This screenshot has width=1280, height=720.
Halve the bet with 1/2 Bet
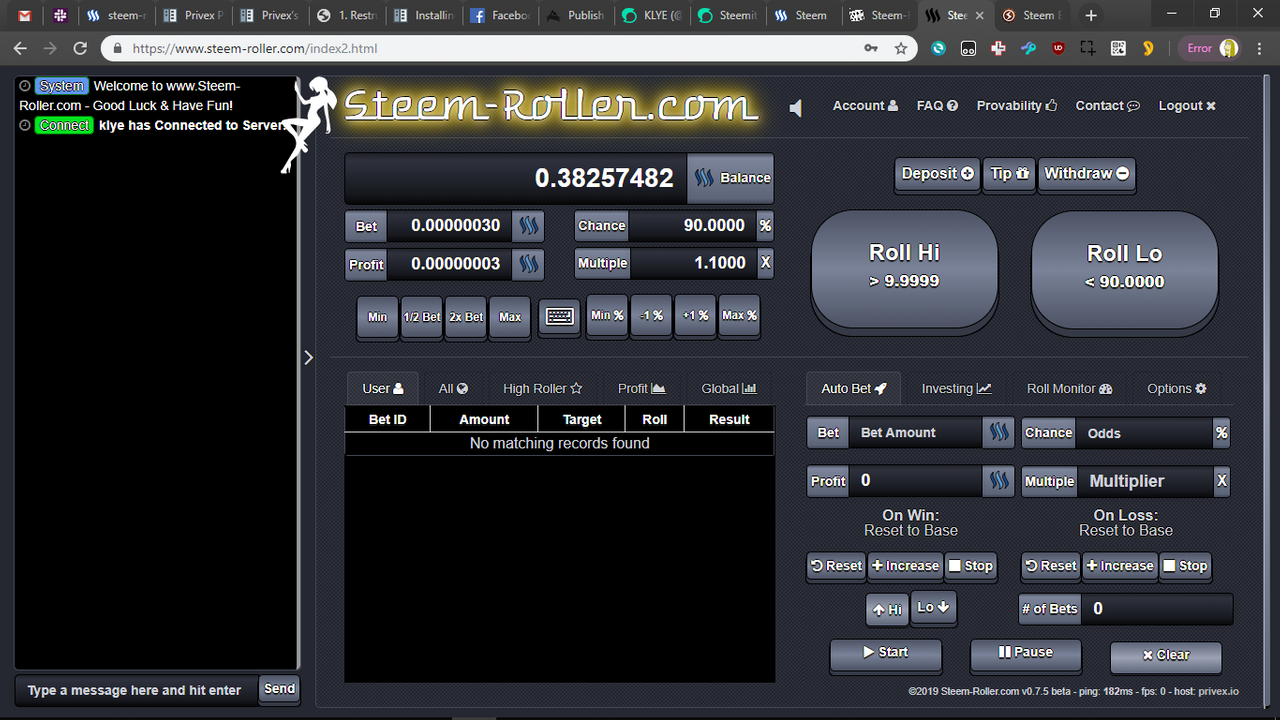coord(422,317)
